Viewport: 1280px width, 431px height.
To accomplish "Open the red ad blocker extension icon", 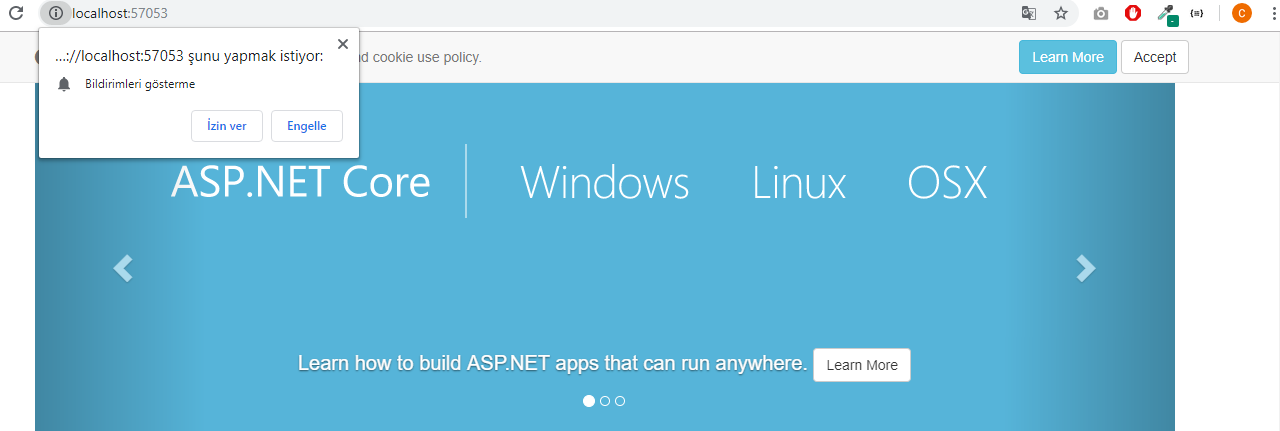I will pos(1133,13).
